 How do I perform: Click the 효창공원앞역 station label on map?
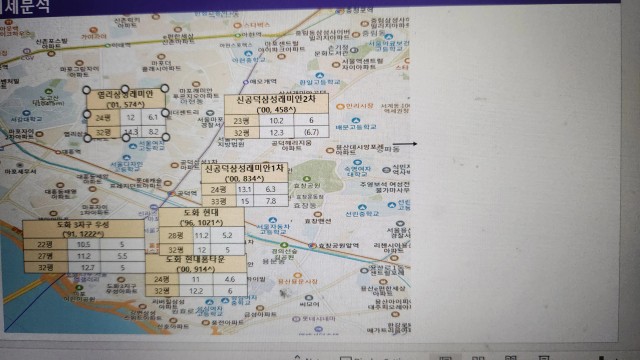pyautogui.click(x=338, y=245)
